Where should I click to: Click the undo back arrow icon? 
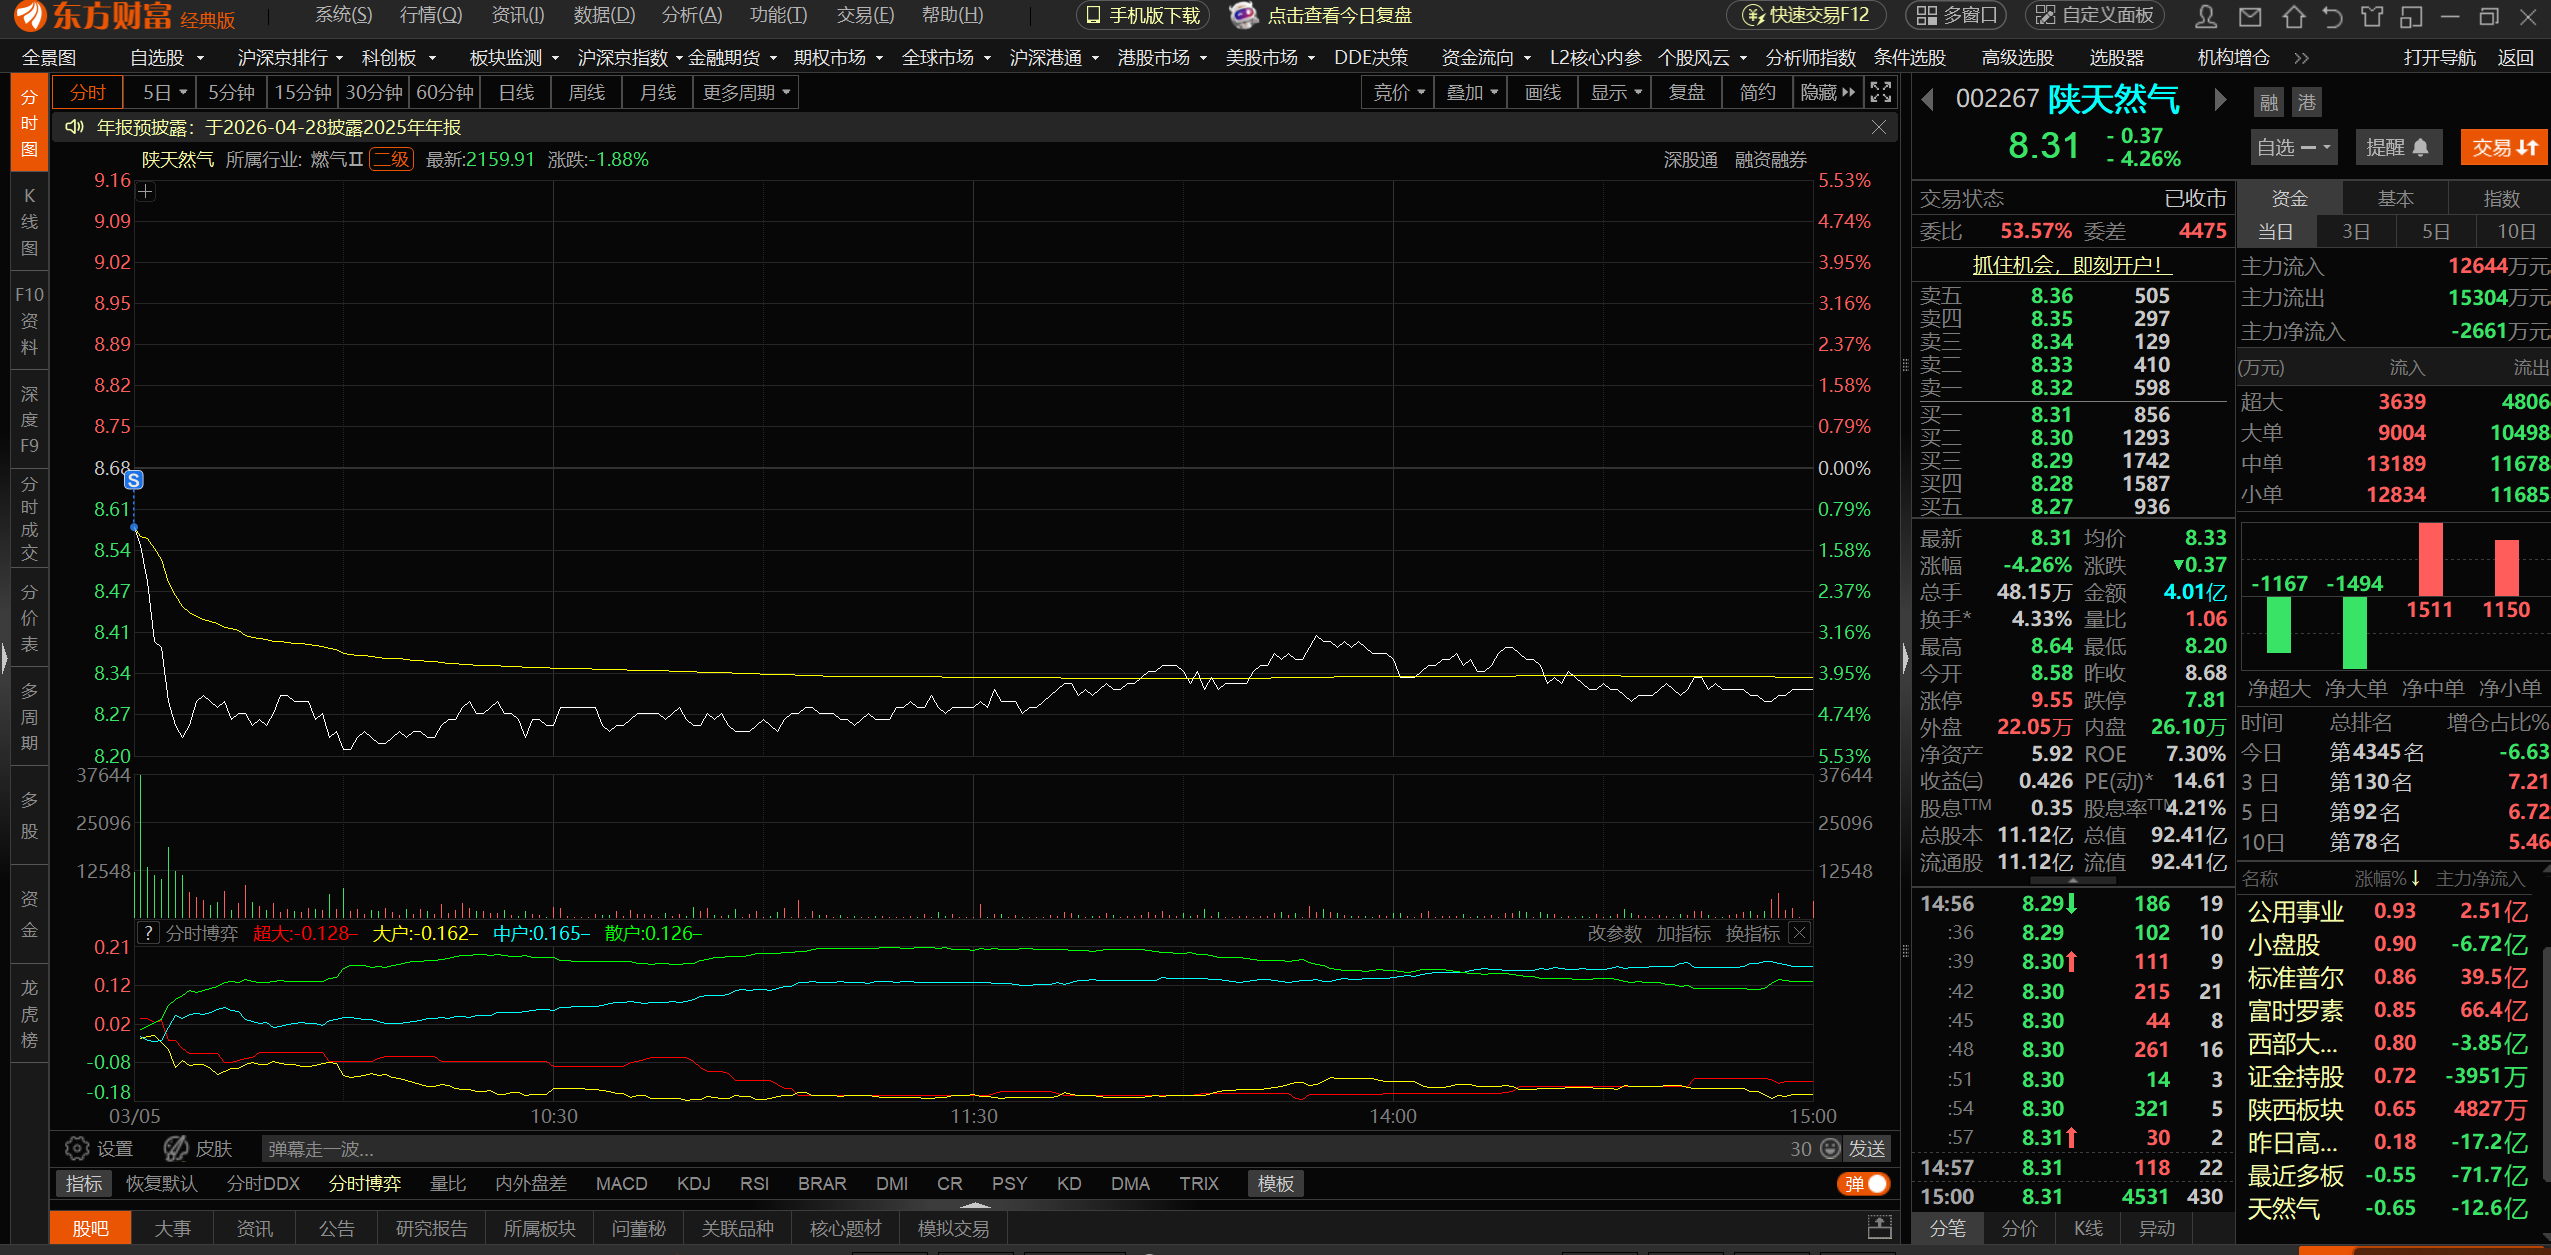pyautogui.click(x=2332, y=16)
